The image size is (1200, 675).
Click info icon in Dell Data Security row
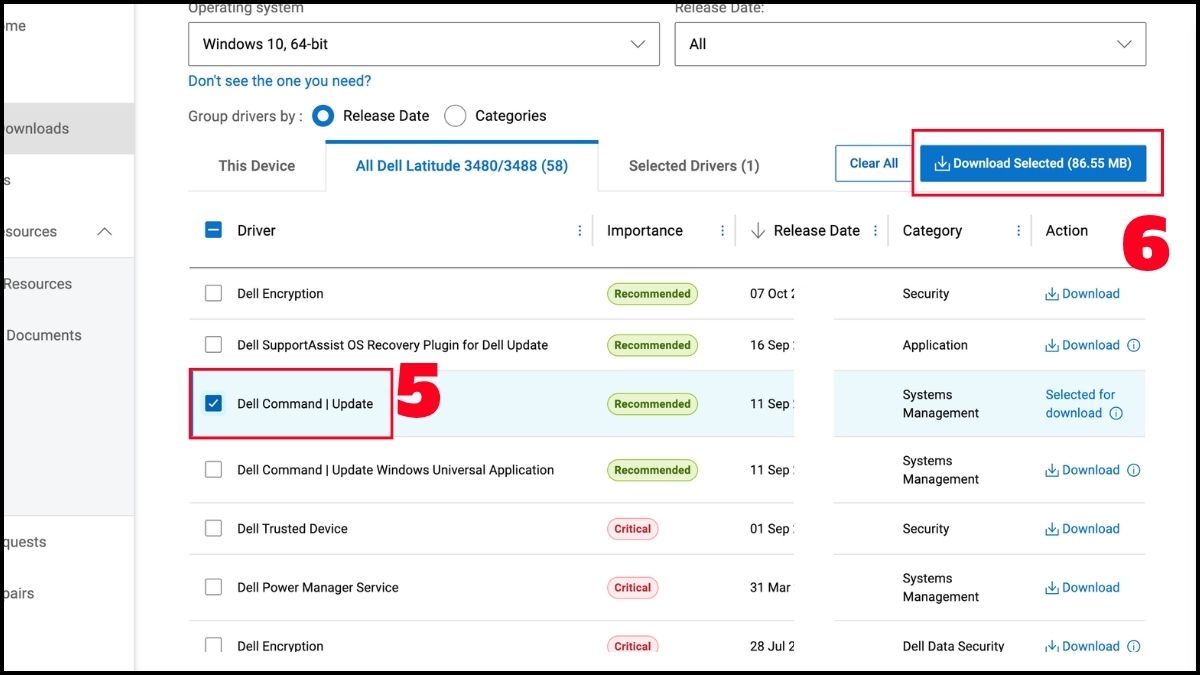[x=1134, y=646]
